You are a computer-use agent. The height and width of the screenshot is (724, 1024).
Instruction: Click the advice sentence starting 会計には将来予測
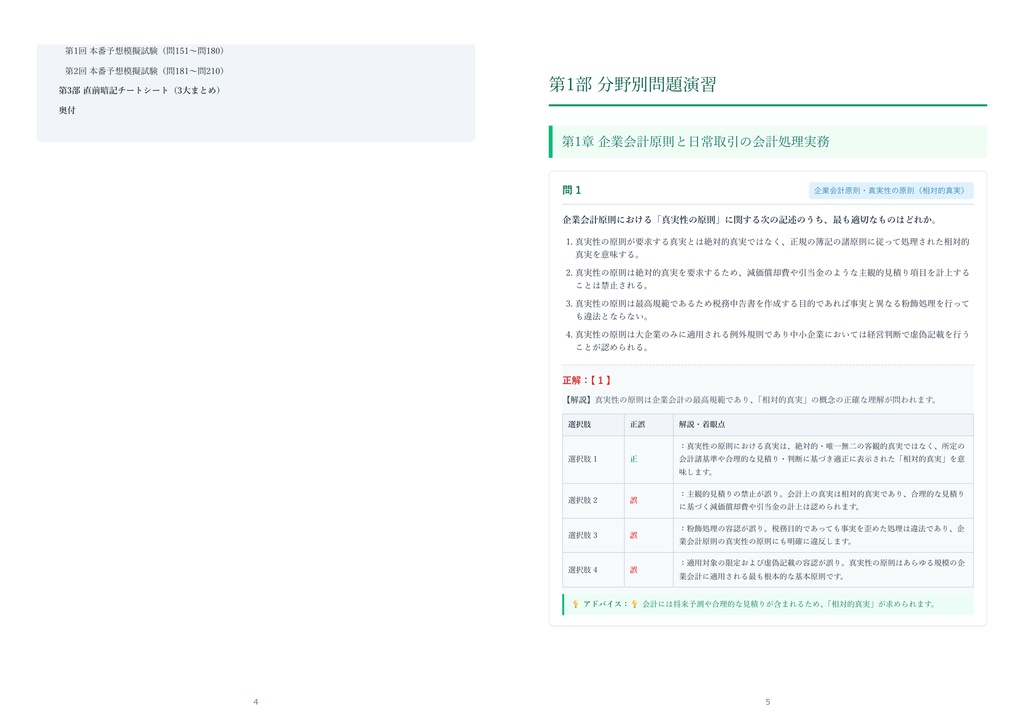(x=789, y=605)
